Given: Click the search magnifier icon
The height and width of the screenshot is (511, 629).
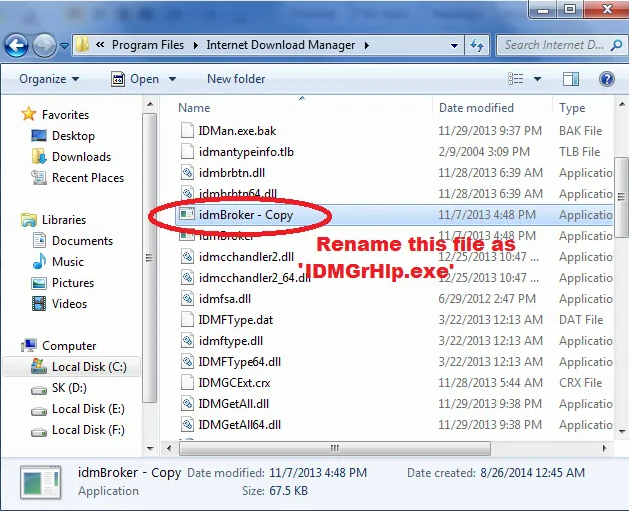Looking at the screenshot, I should point(616,45).
